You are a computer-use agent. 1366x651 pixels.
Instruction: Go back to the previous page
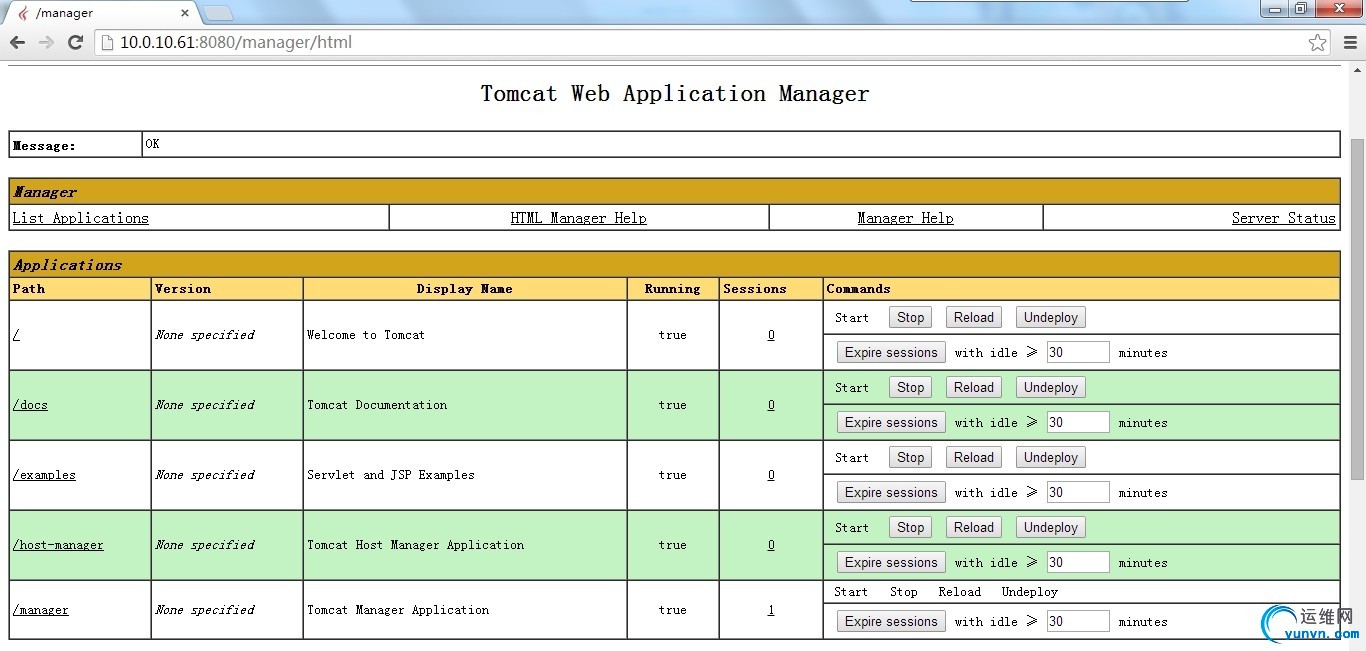17,42
